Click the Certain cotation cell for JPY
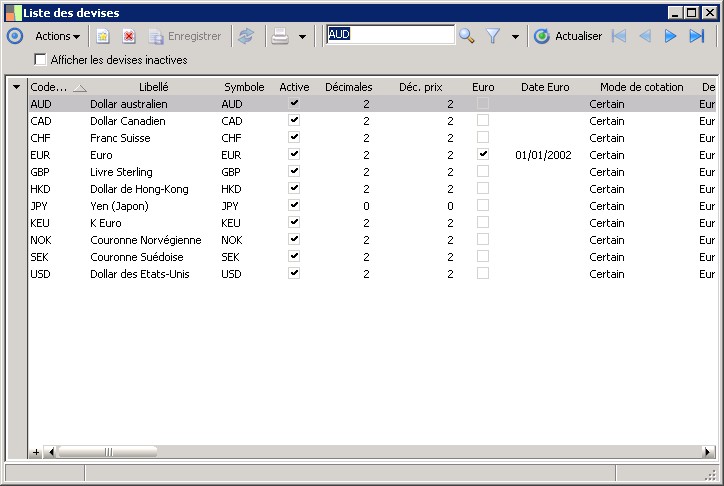Screen dimensions: 724x486 [x=607, y=206]
